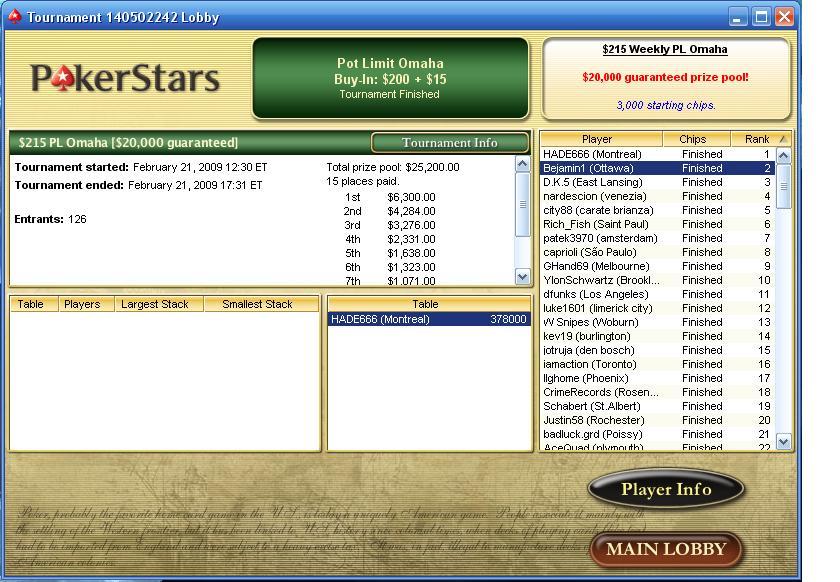Open the Tournament Info panel
This screenshot has width=840, height=582.
(x=449, y=143)
